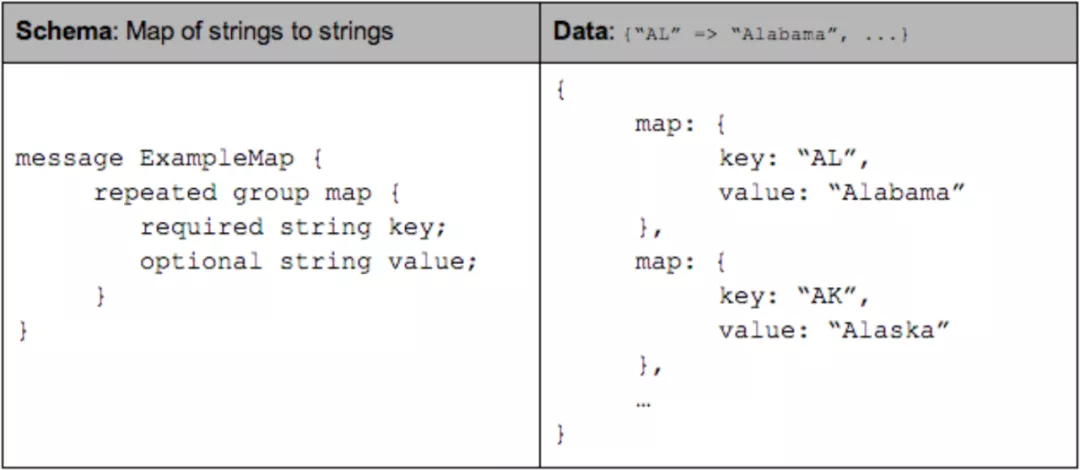Select the 'message ExampleMap {' line
This screenshot has width=1080, height=470.
pyautogui.click(x=169, y=159)
